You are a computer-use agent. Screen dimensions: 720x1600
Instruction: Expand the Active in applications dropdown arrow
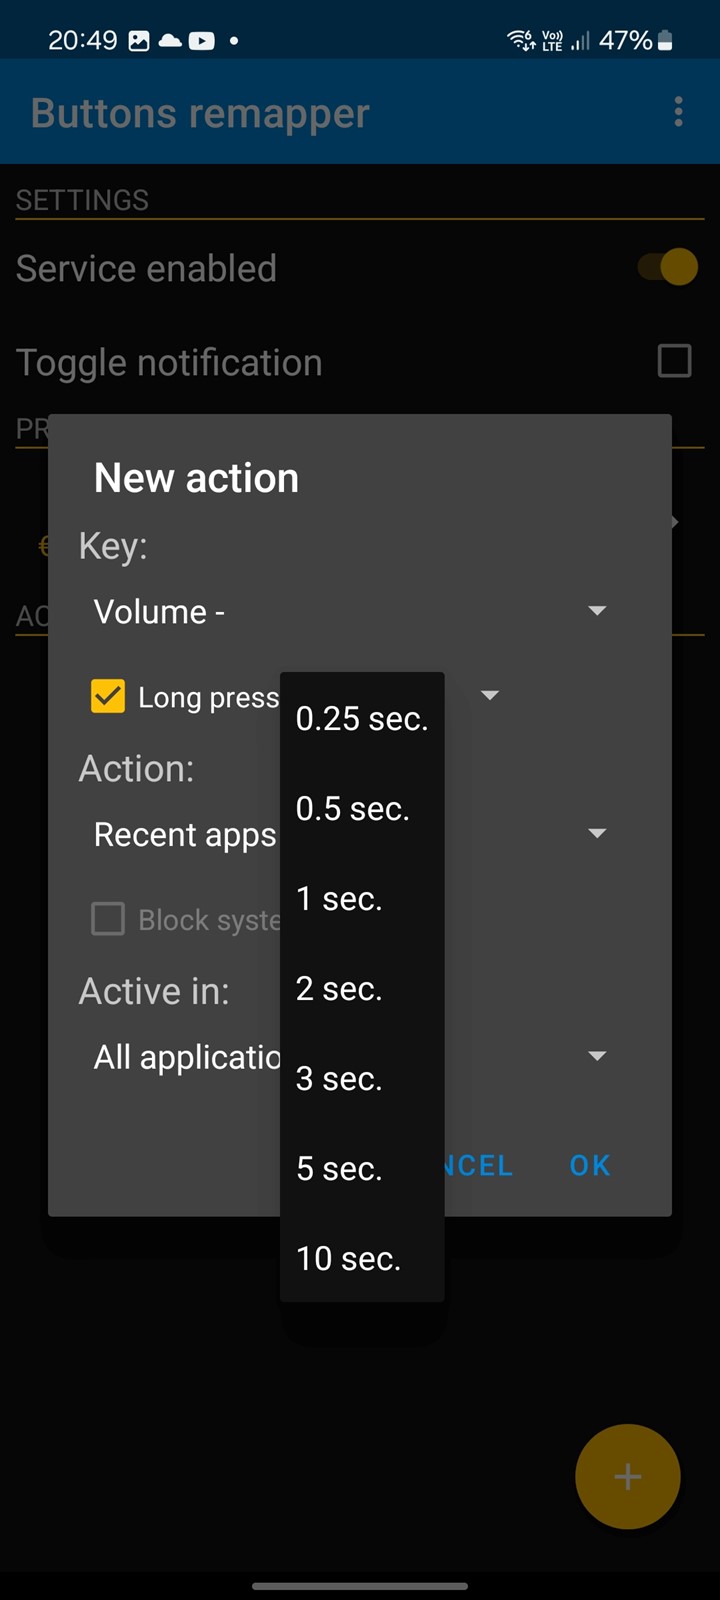click(x=597, y=1056)
